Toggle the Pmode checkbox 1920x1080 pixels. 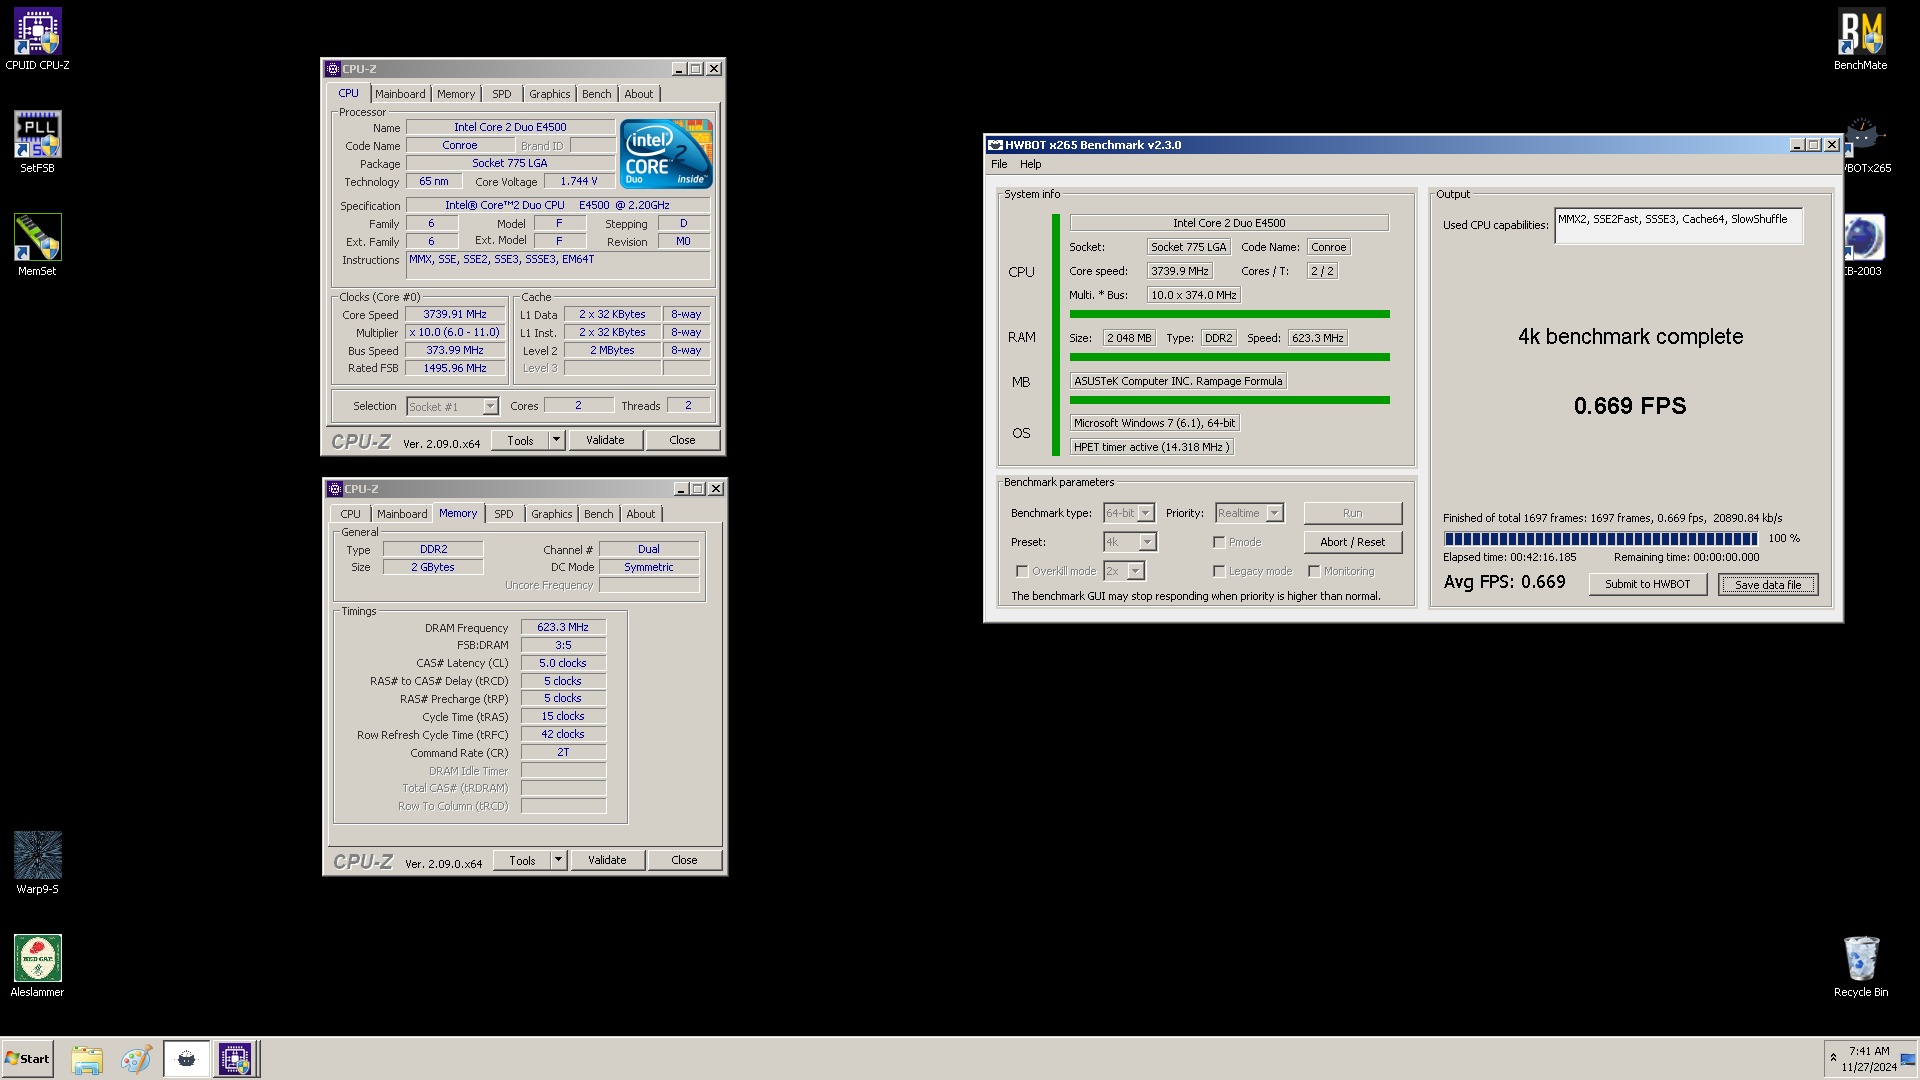tap(1219, 542)
